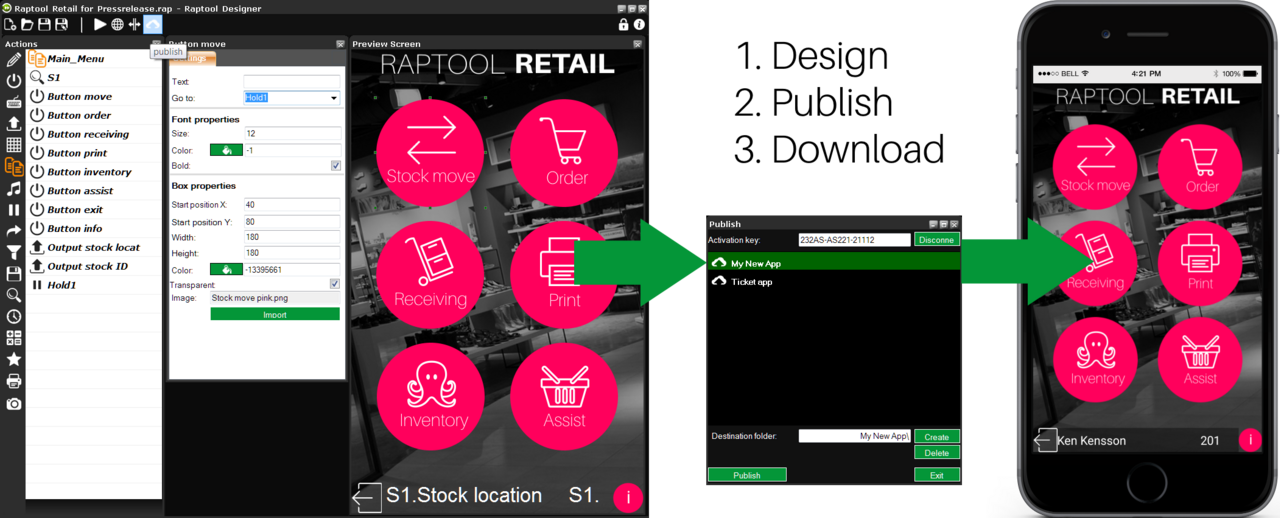Viewport: 1280px width, 518px height.
Task: Click the Exit button in Publish dialog
Action: pyautogui.click(x=937, y=475)
